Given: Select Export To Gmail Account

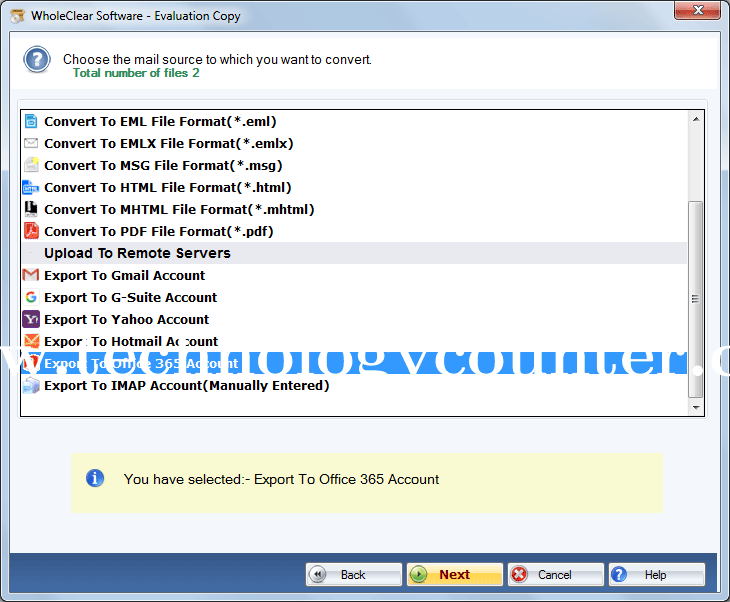Looking at the screenshot, I should click(354, 275).
